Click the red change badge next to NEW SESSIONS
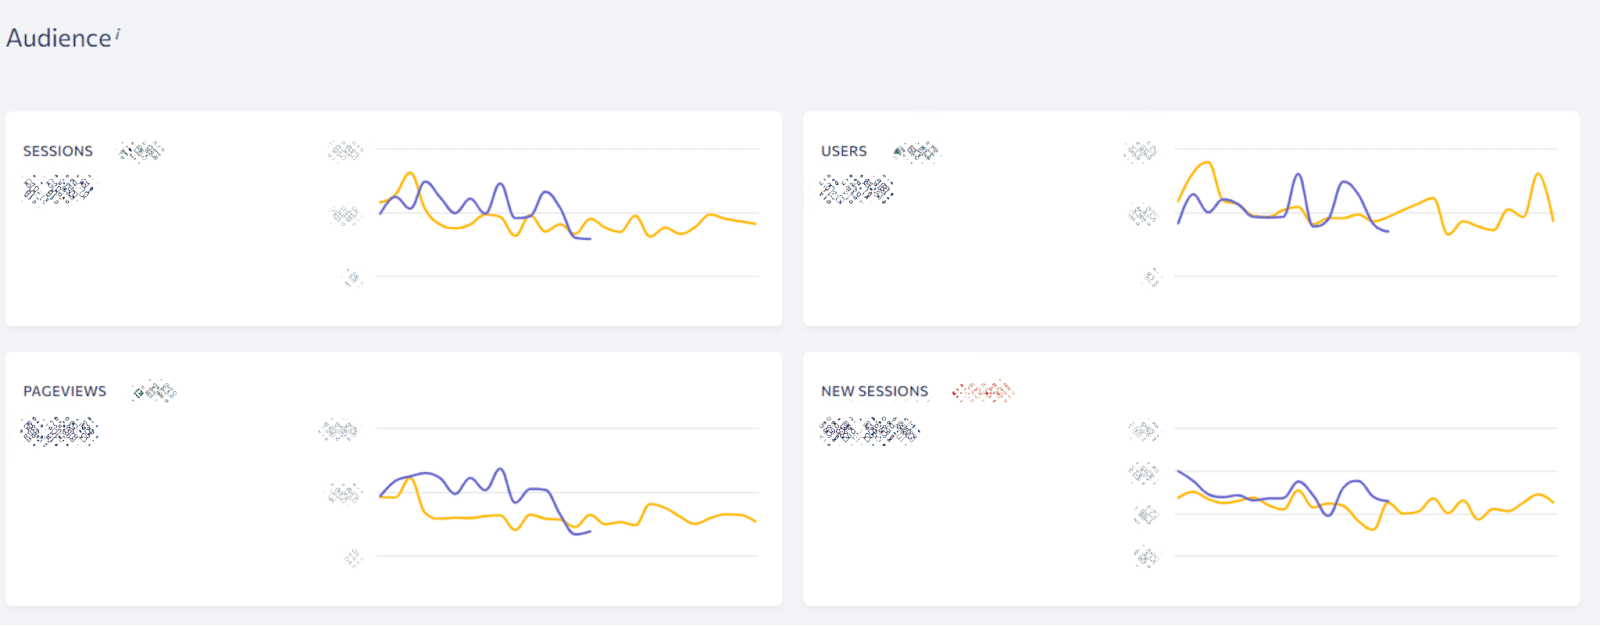Screen dimensions: 1600x626 (983, 392)
